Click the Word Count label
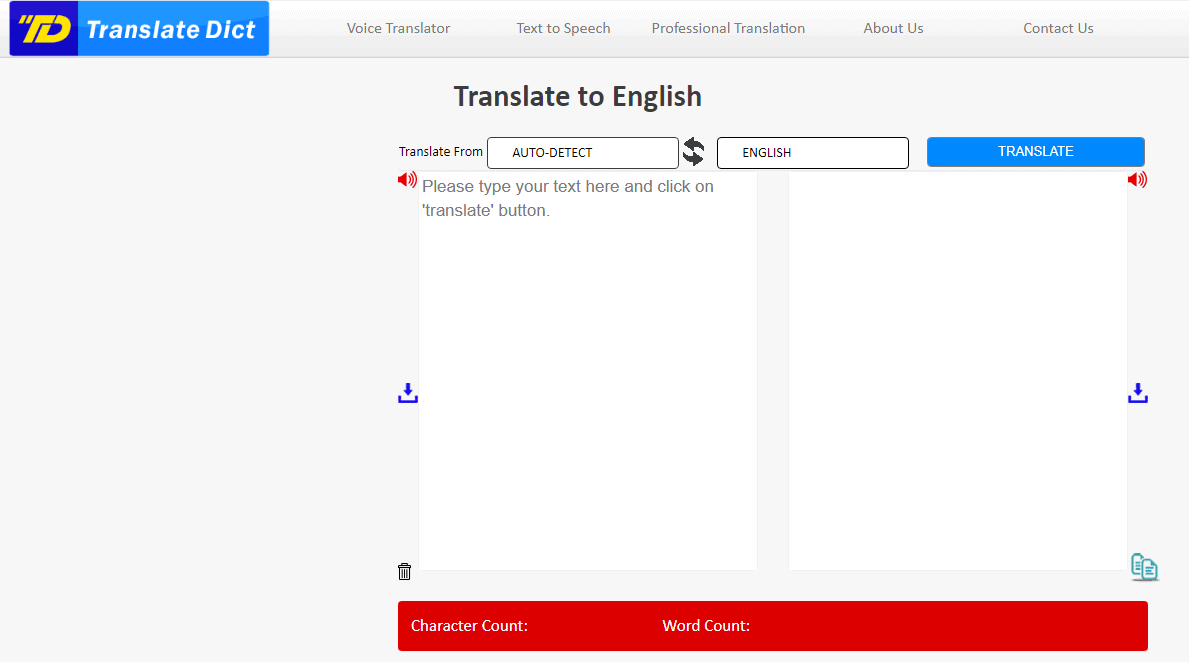This screenshot has height=662, width=1189. coord(706,626)
